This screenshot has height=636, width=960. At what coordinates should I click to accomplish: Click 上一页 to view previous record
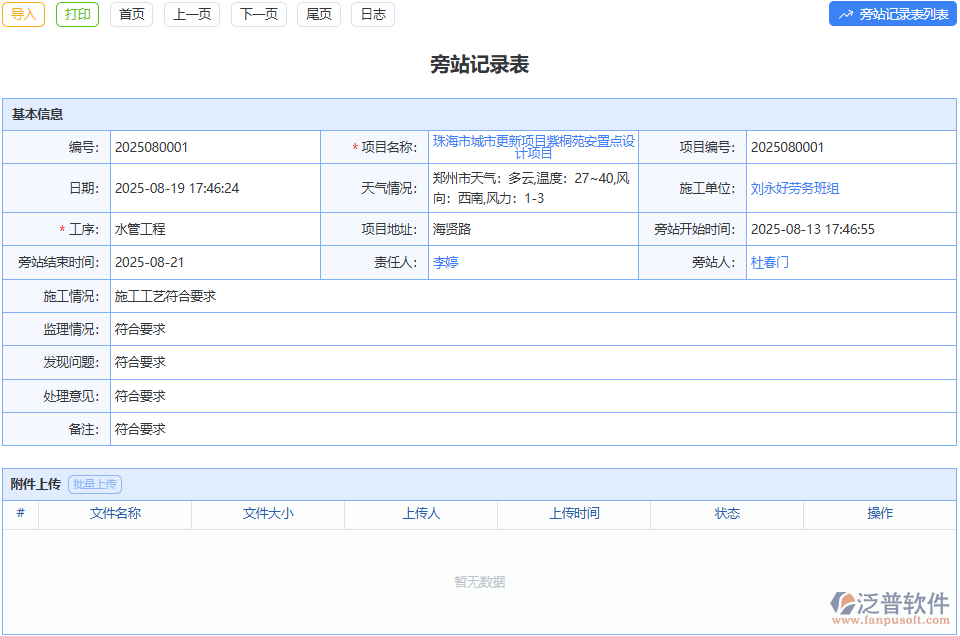pos(191,15)
